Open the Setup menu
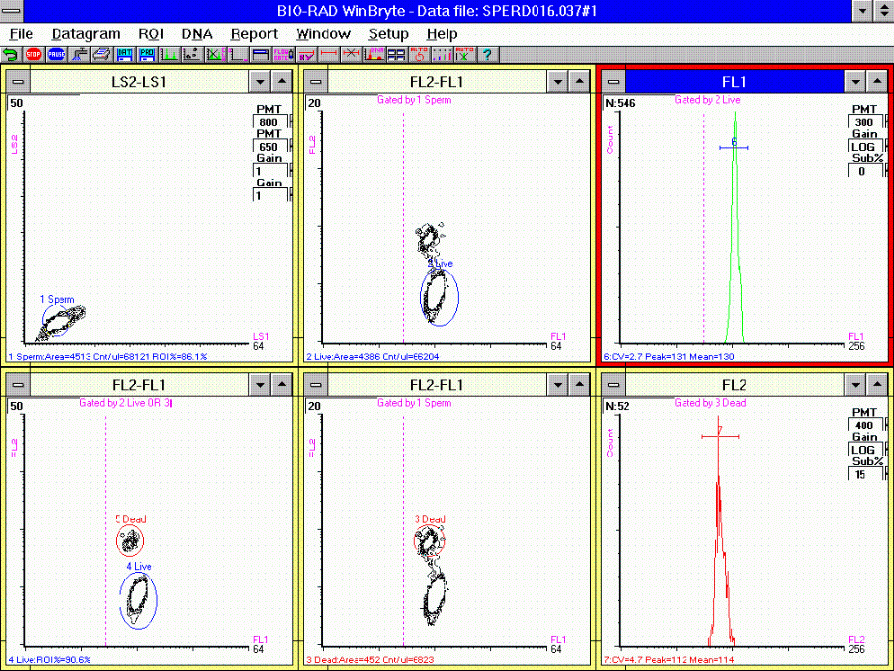 [x=388, y=34]
